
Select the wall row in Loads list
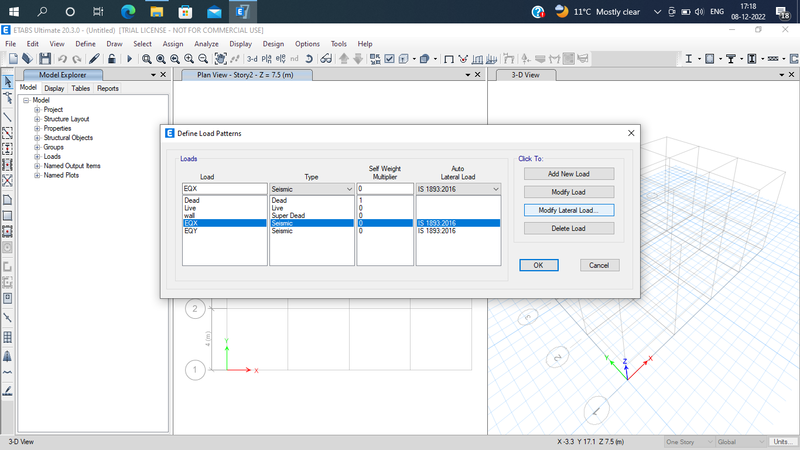point(224,216)
